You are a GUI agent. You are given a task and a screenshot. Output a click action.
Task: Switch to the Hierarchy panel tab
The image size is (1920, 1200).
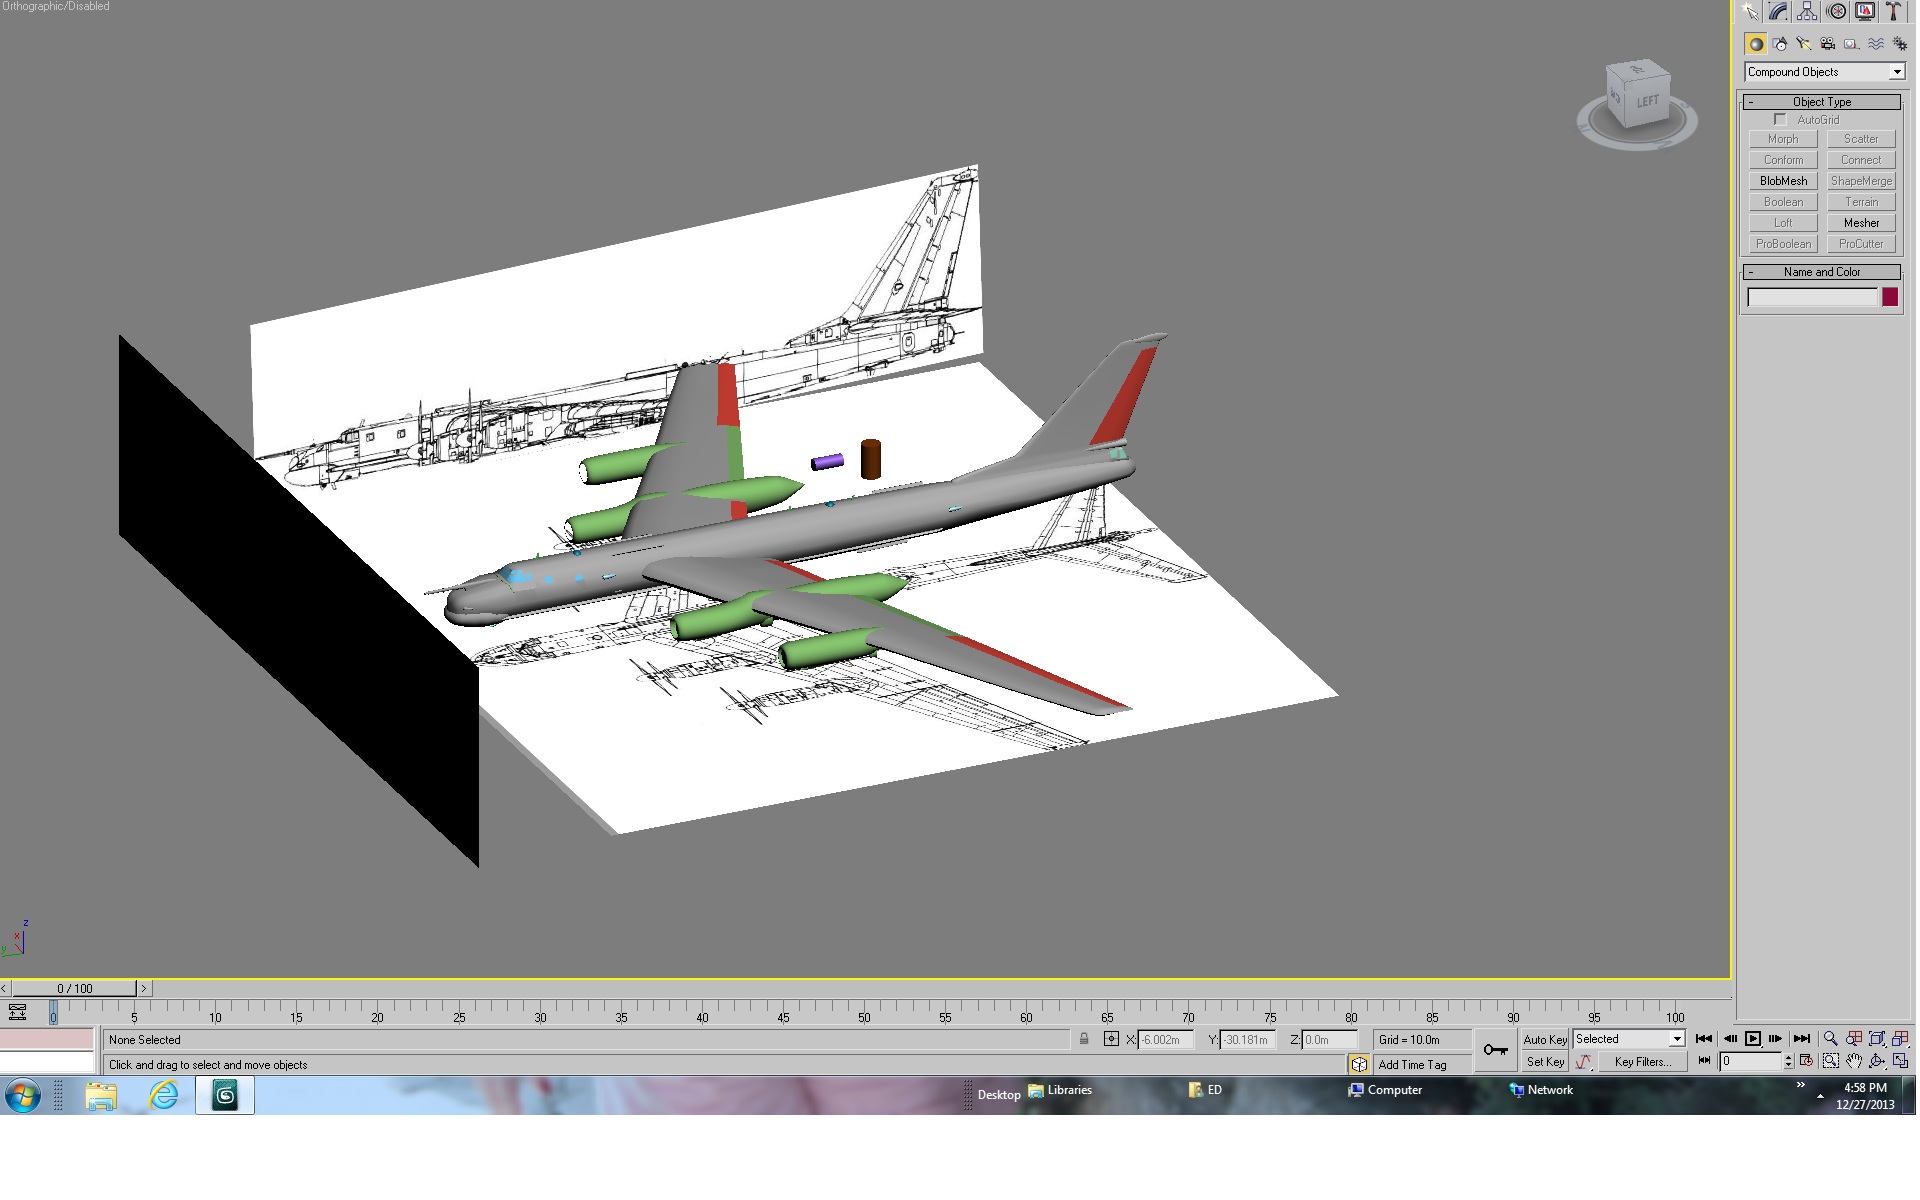pos(1807,11)
